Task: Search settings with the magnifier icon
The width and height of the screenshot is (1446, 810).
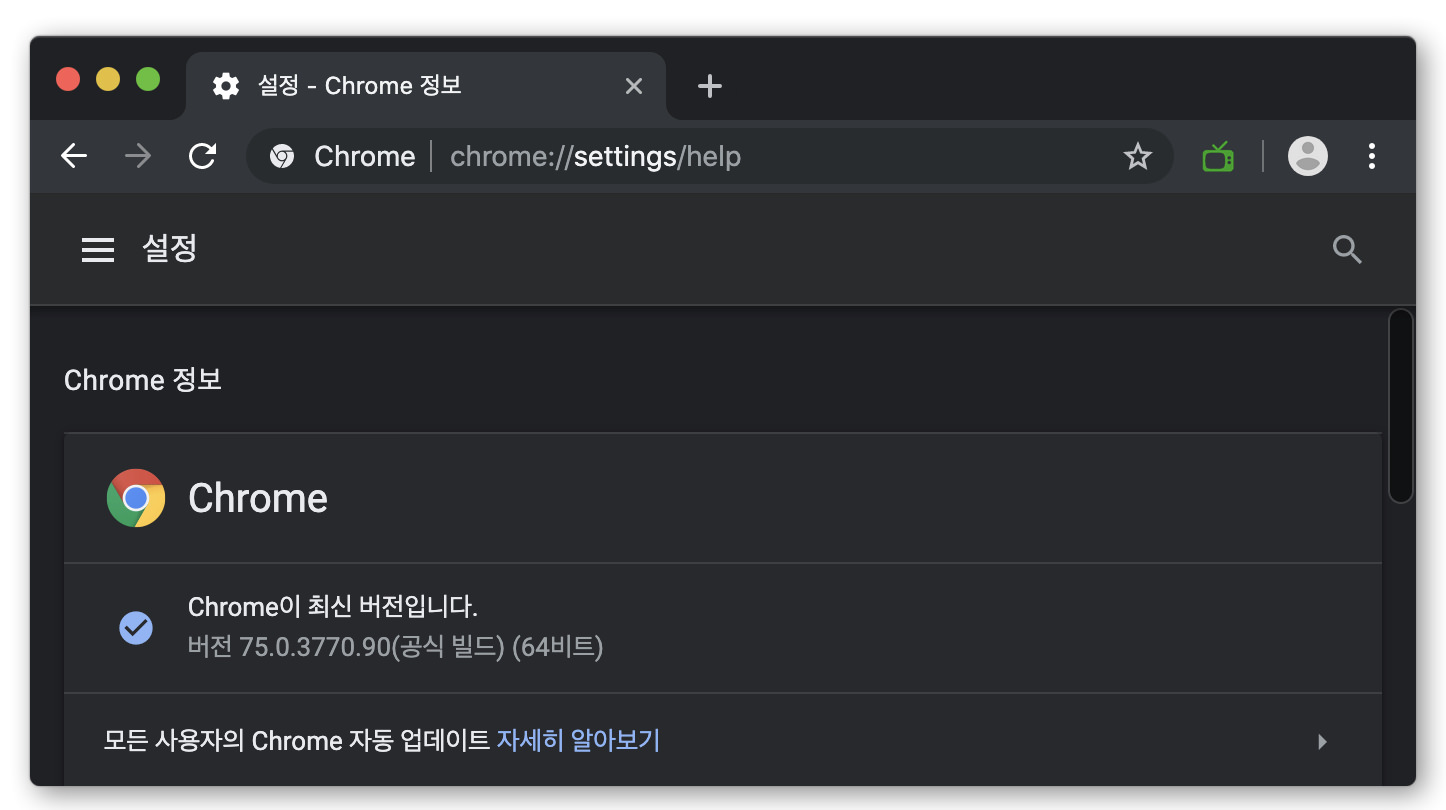Action: (x=1347, y=249)
